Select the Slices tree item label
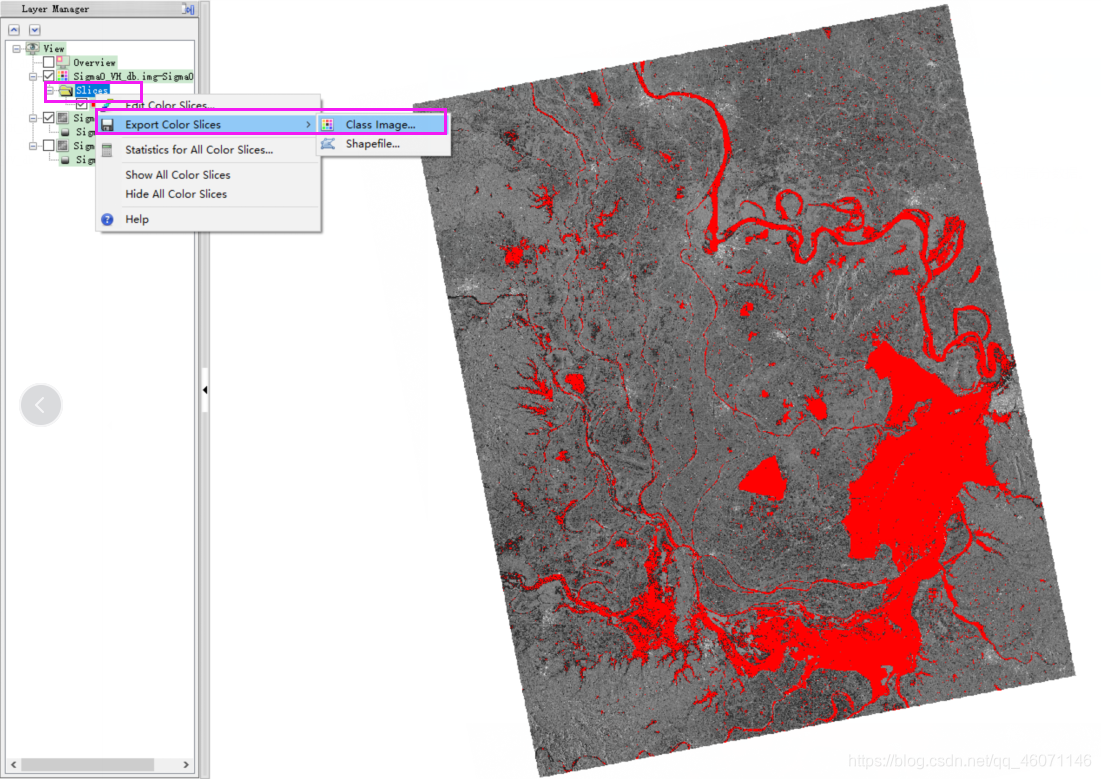 pyautogui.click(x=92, y=90)
